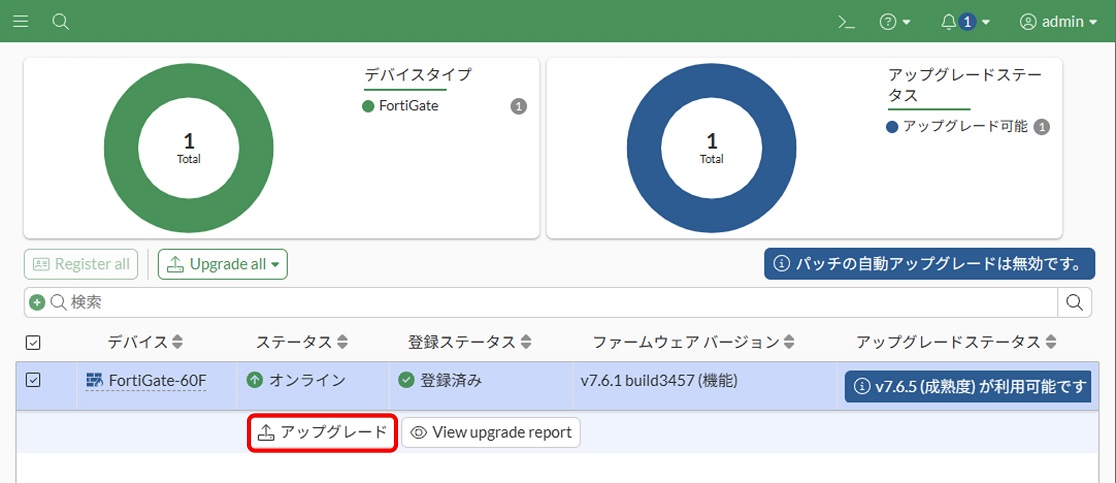1116x483 pixels.
Task: Click the FortiGate-60F device icon
Action: (95, 380)
